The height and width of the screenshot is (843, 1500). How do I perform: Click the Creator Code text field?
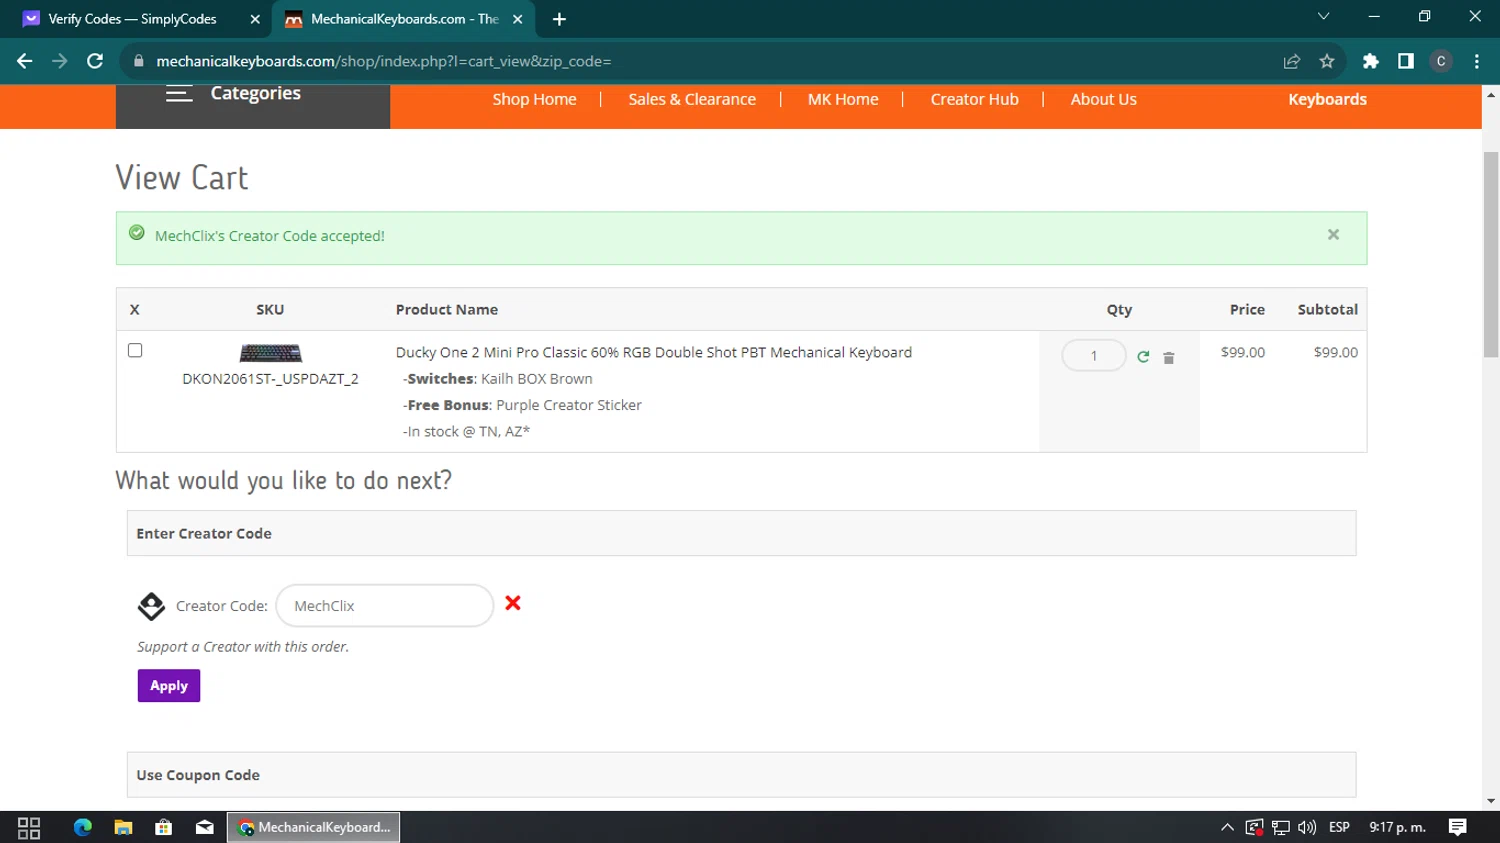point(385,606)
